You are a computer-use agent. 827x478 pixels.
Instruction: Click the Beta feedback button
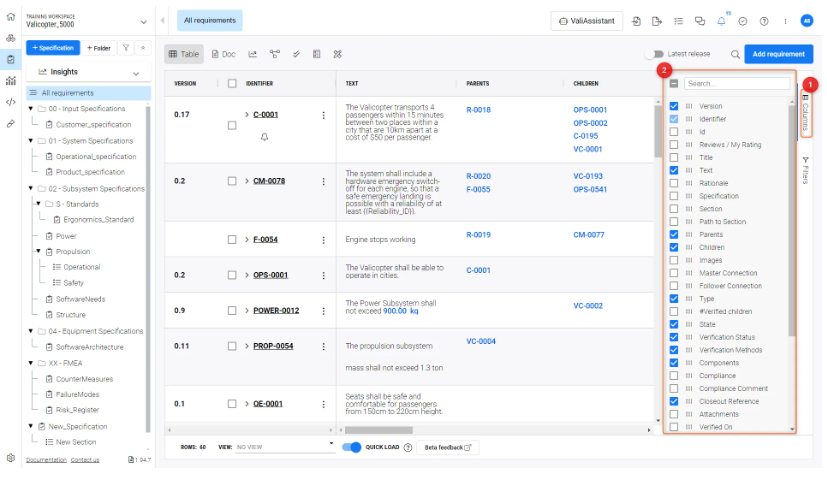(x=447, y=447)
